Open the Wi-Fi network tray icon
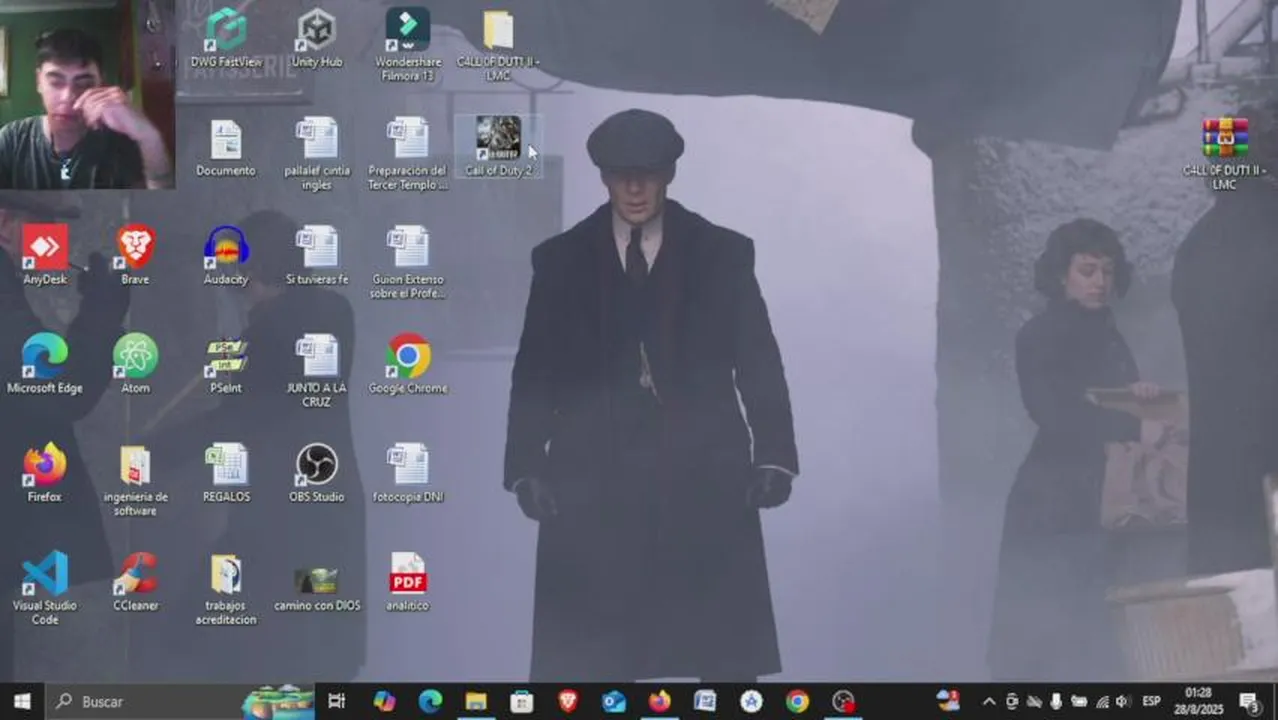Screen dimensions: 1278x720 click(1101, 701)
